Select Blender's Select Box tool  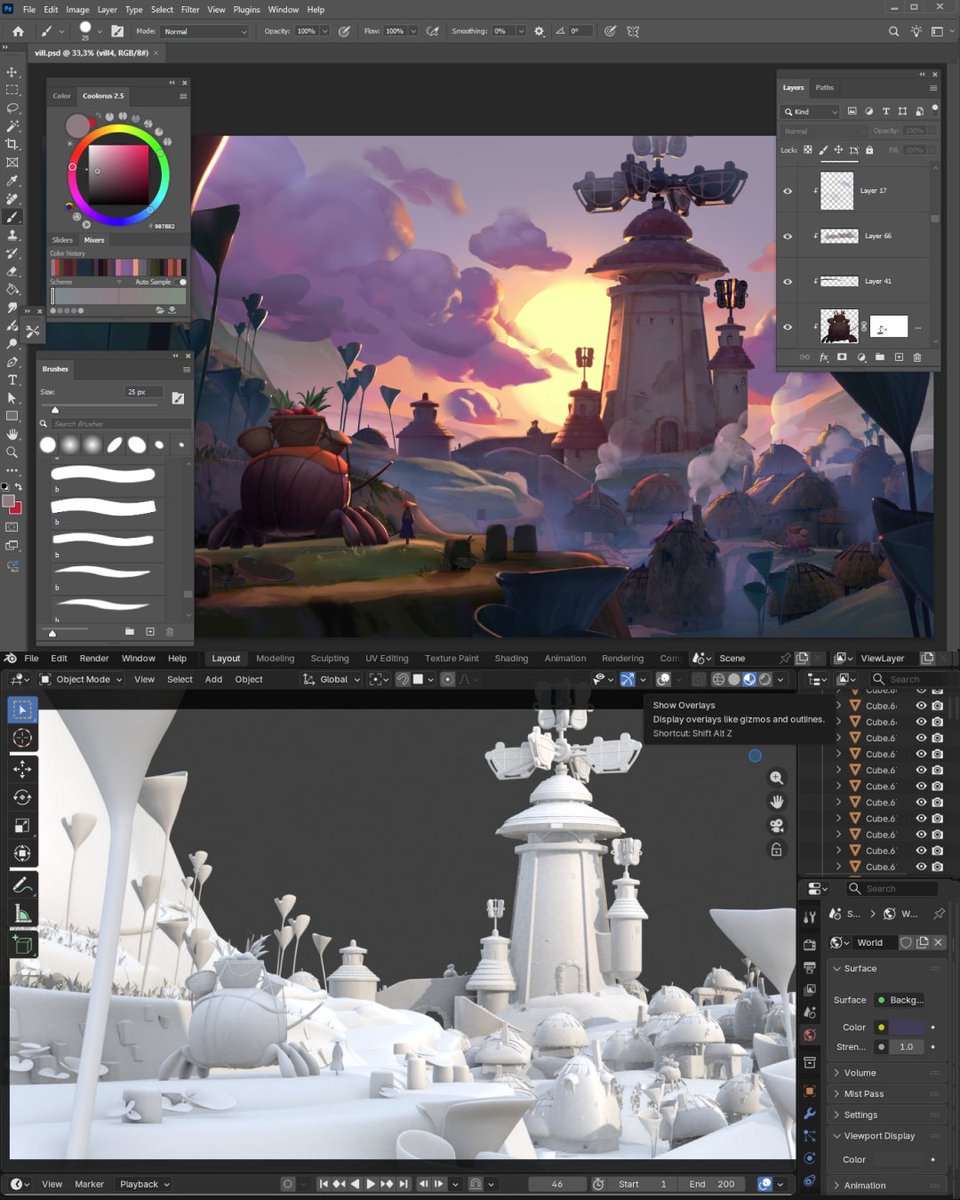pyautogui.click(x=23, y=709)
